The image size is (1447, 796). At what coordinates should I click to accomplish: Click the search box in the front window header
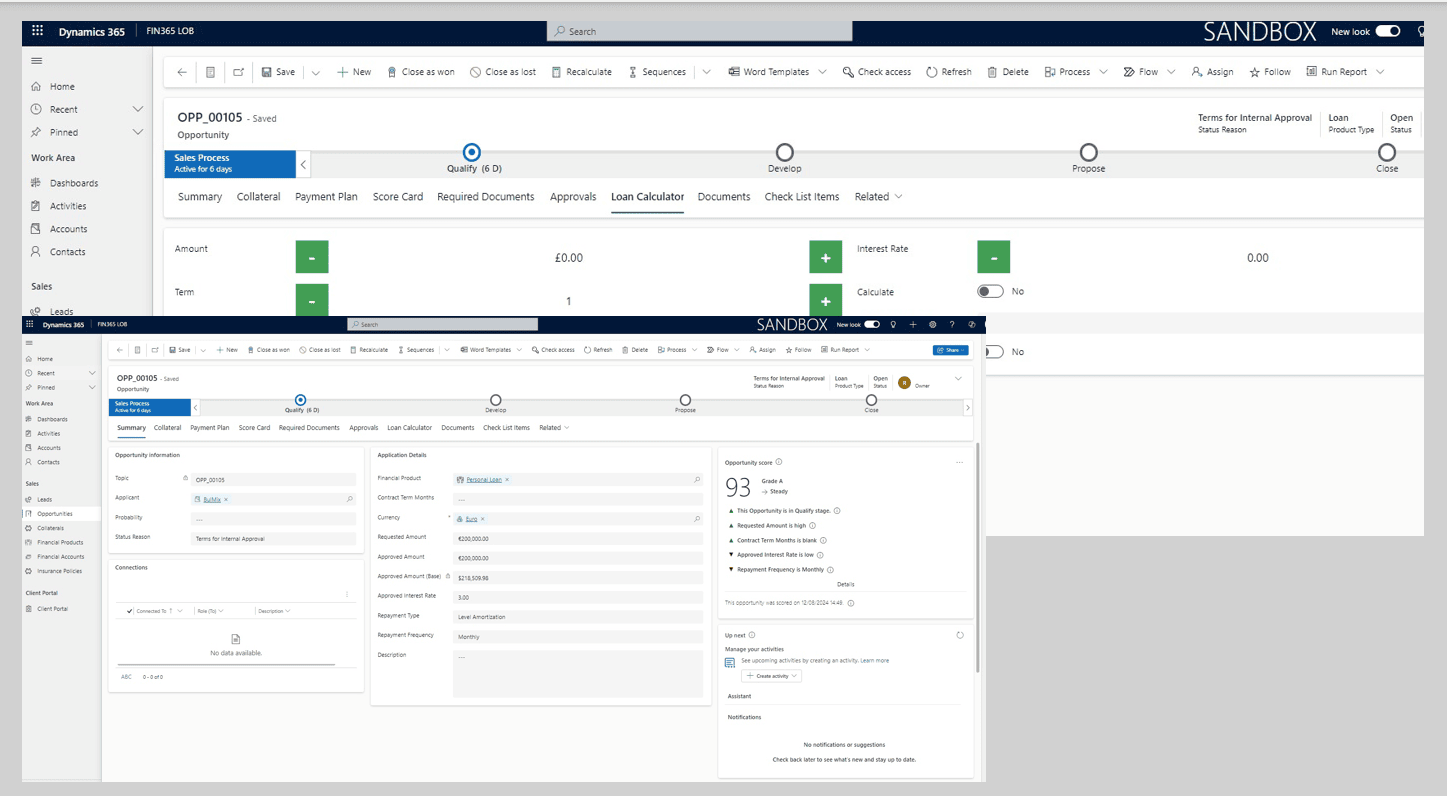(443, 325)
